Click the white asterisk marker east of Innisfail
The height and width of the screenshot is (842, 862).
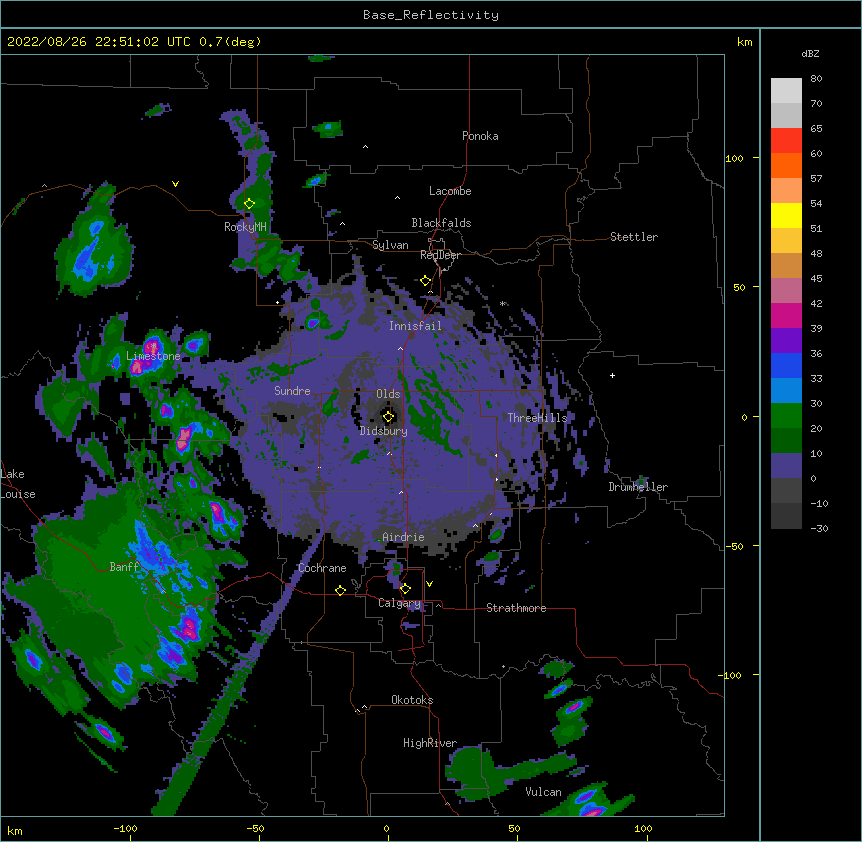(x=502, y=303)
